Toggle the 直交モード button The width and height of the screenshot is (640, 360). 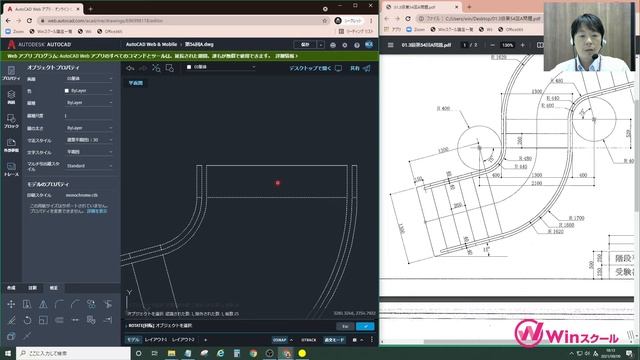coord(334,340)
